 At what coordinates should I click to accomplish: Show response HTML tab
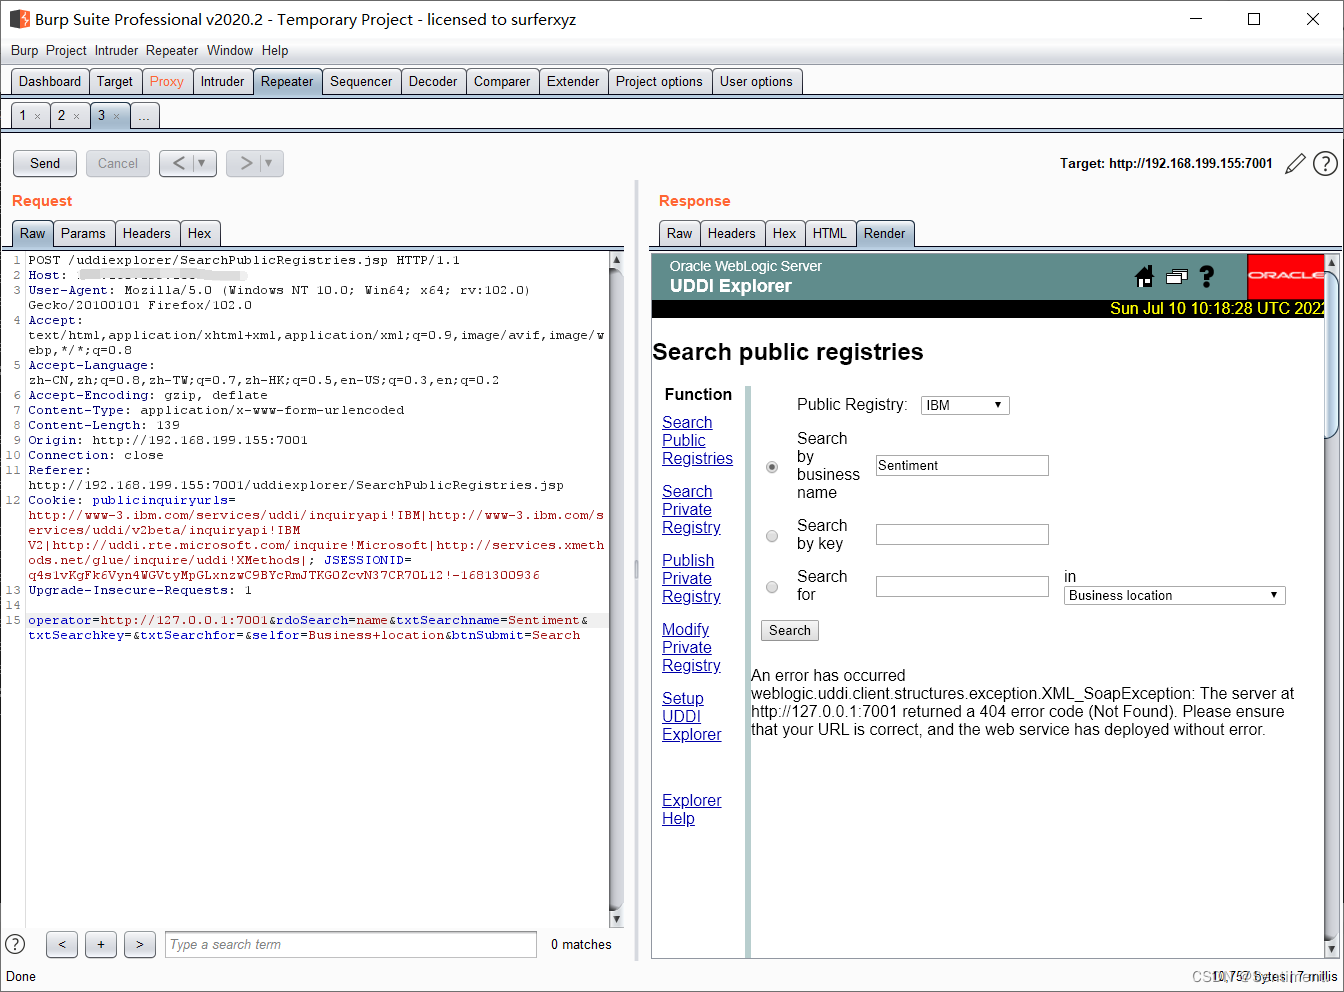pos(830,233)
